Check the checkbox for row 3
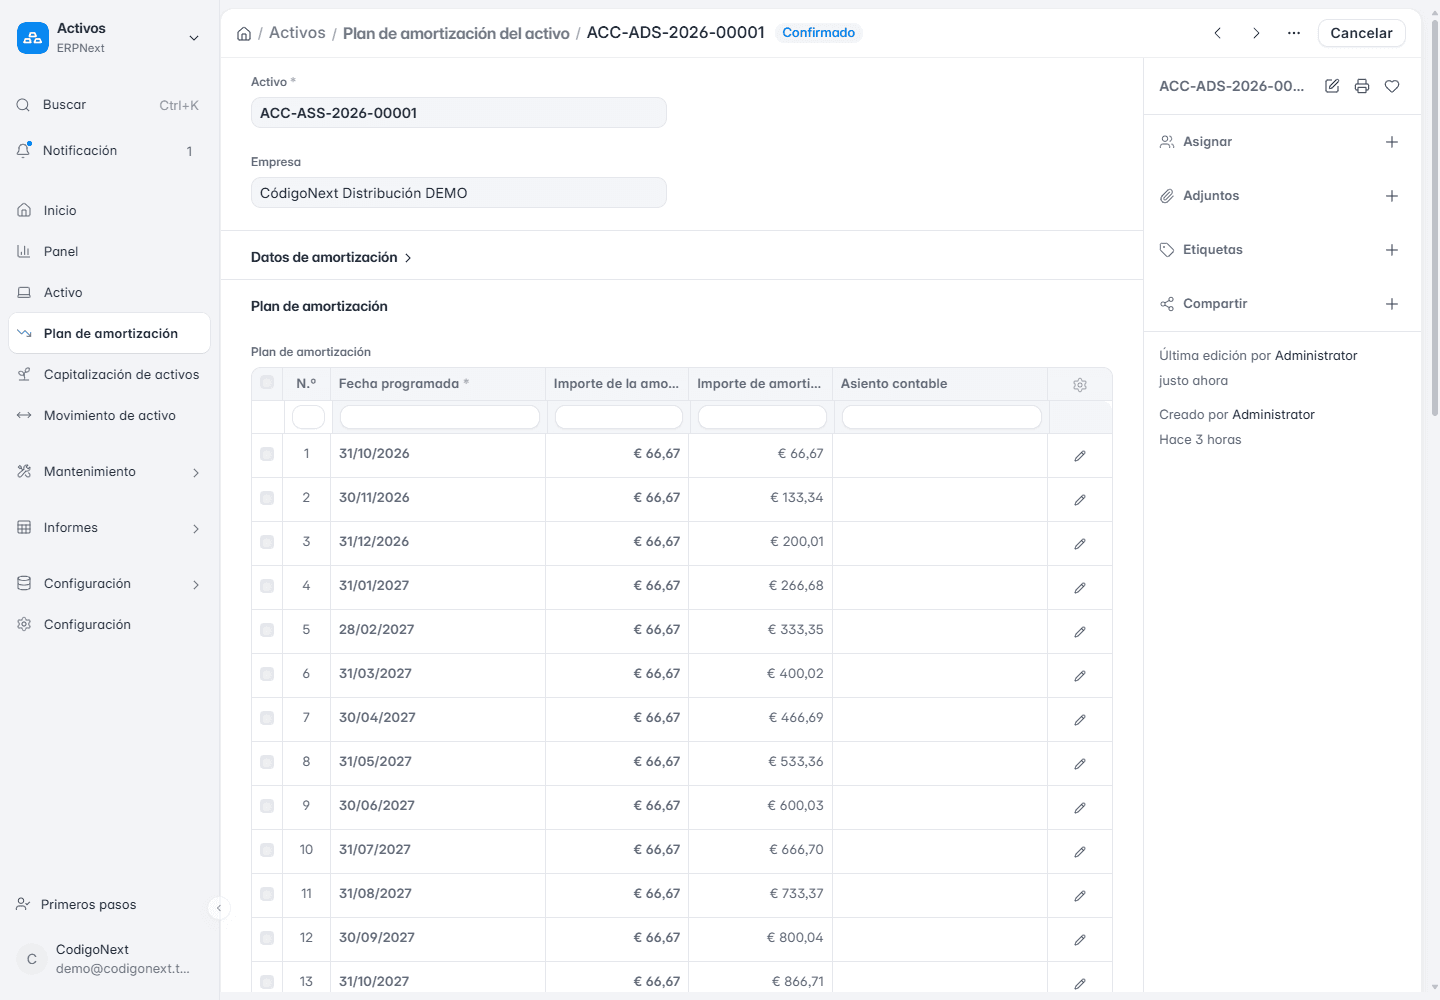 tap(267, 542)
